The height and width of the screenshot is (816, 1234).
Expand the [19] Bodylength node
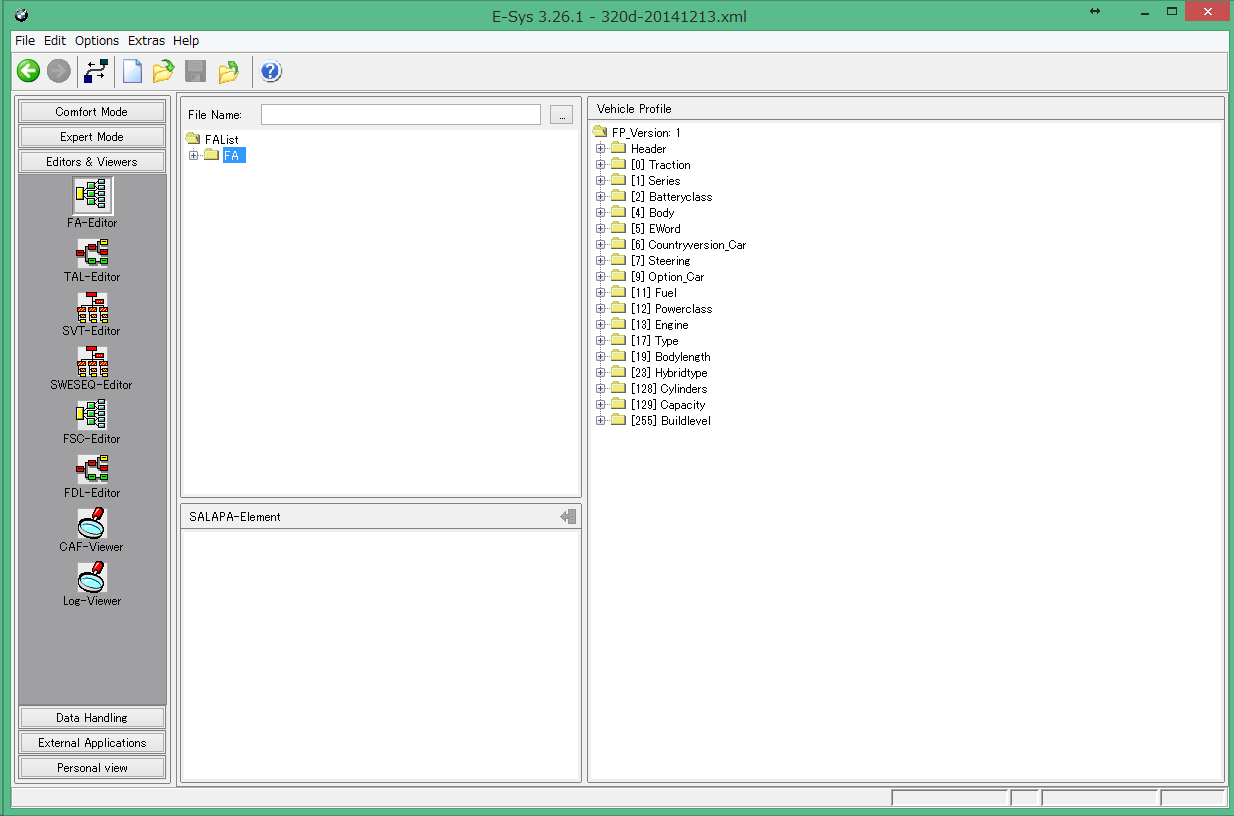601,356
